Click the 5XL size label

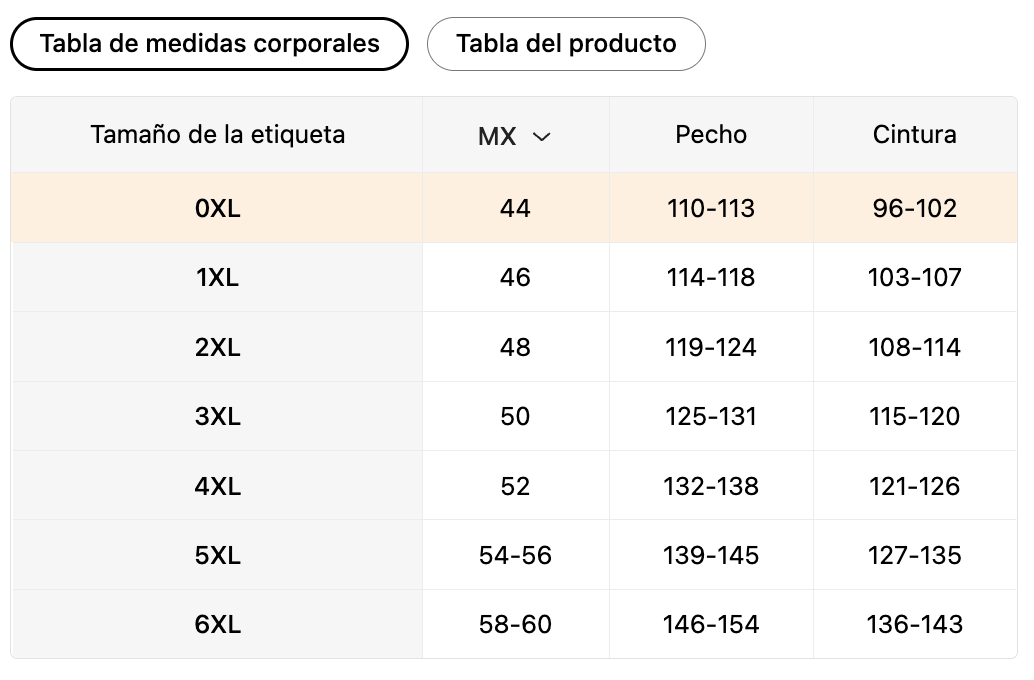[218, 555]
